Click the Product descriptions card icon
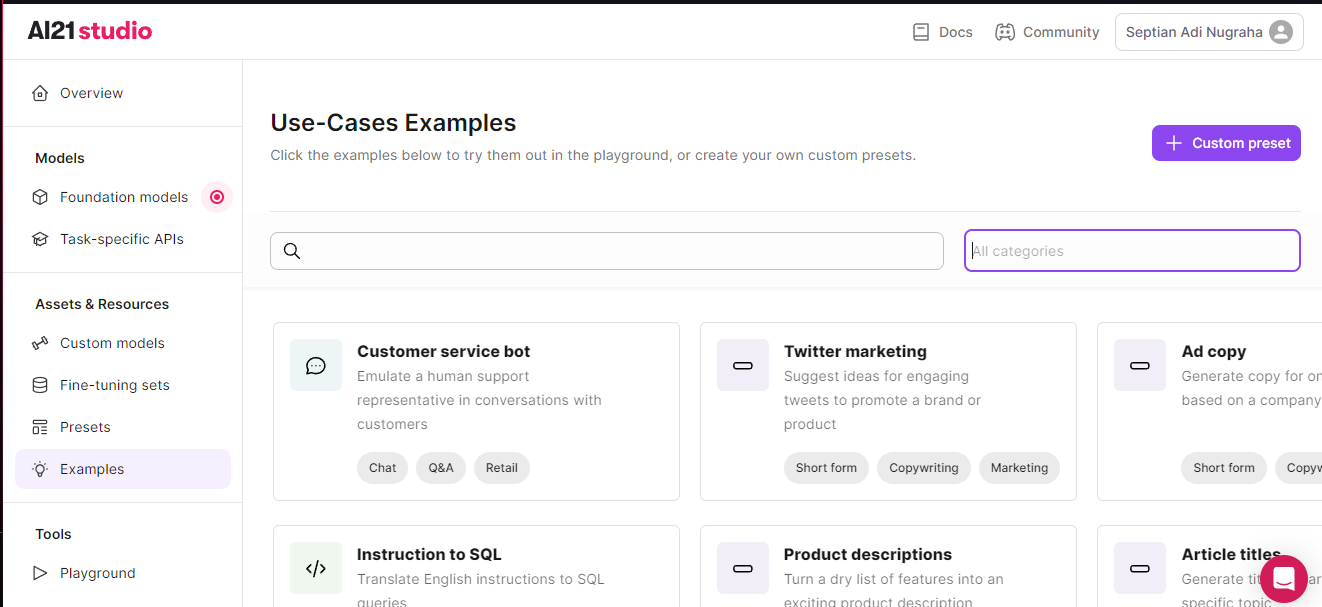 pyautogui.click(x=742, y=568)
